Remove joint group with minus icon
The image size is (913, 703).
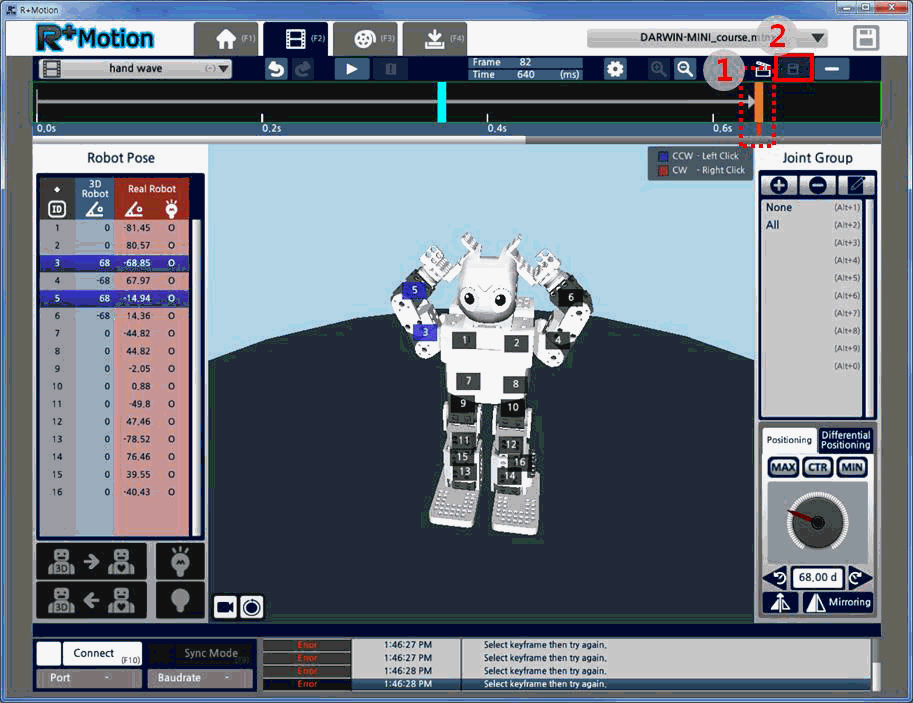[818, 186]
